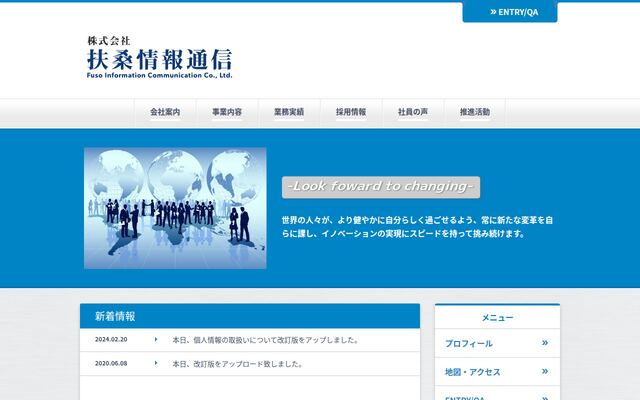This screenshot has width=640, height=400.
Task: Click the double chevron next to 地図・アクセス
Action: click(x=545, y=371)
